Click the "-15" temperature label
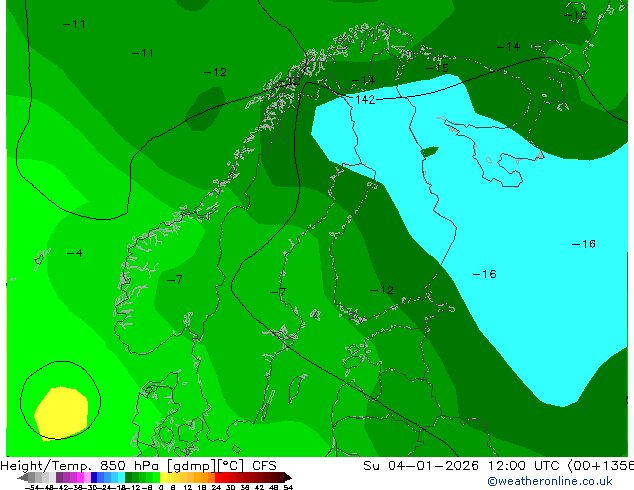This screenshot has height=490, width=634. coord(437,68)
